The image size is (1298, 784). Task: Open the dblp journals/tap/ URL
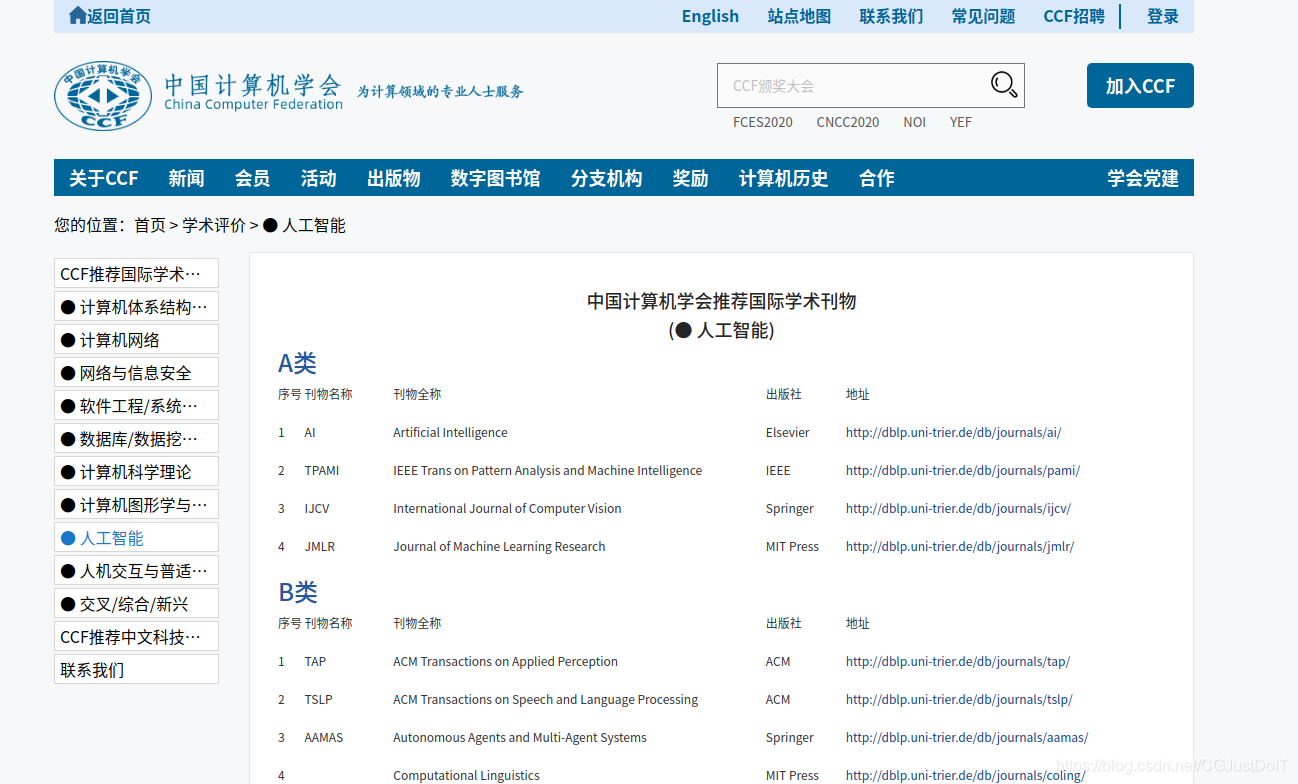tap(958, 662)
